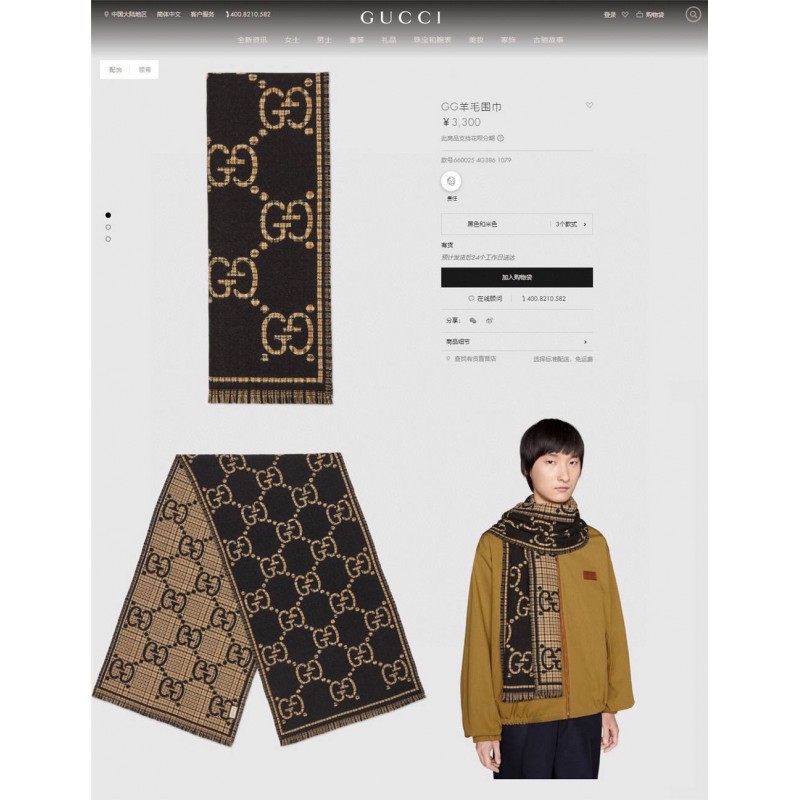
Task: Open the search magnifier icon
Action: [x=692, y=14]
